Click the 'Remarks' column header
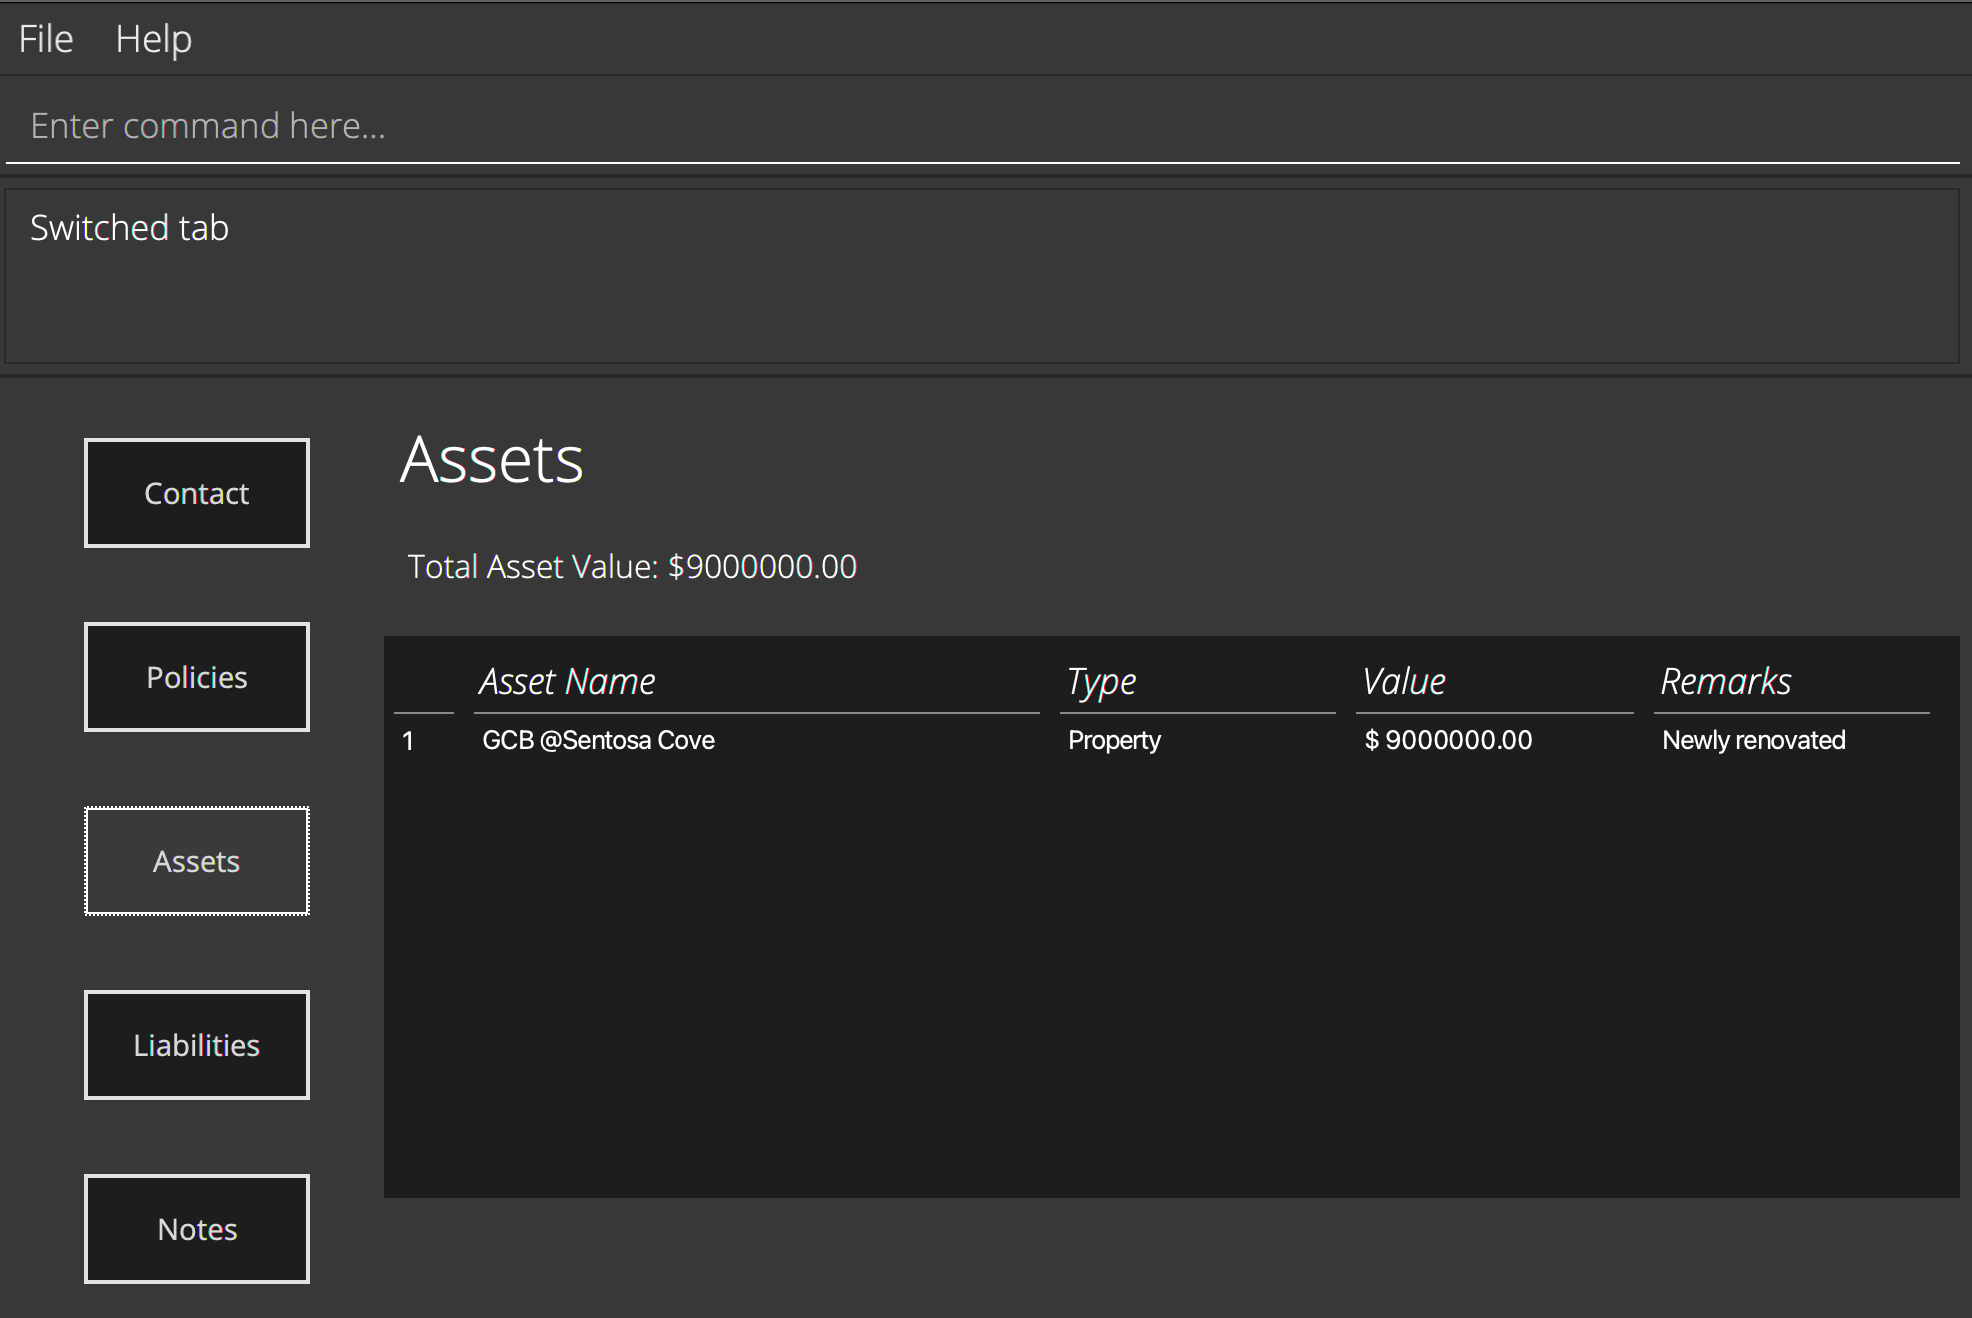The image size is (1972, 1318). 1726,681
